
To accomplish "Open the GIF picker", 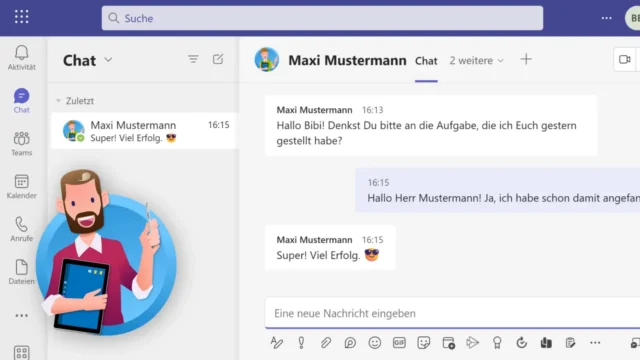I will (x=399, y=342).
